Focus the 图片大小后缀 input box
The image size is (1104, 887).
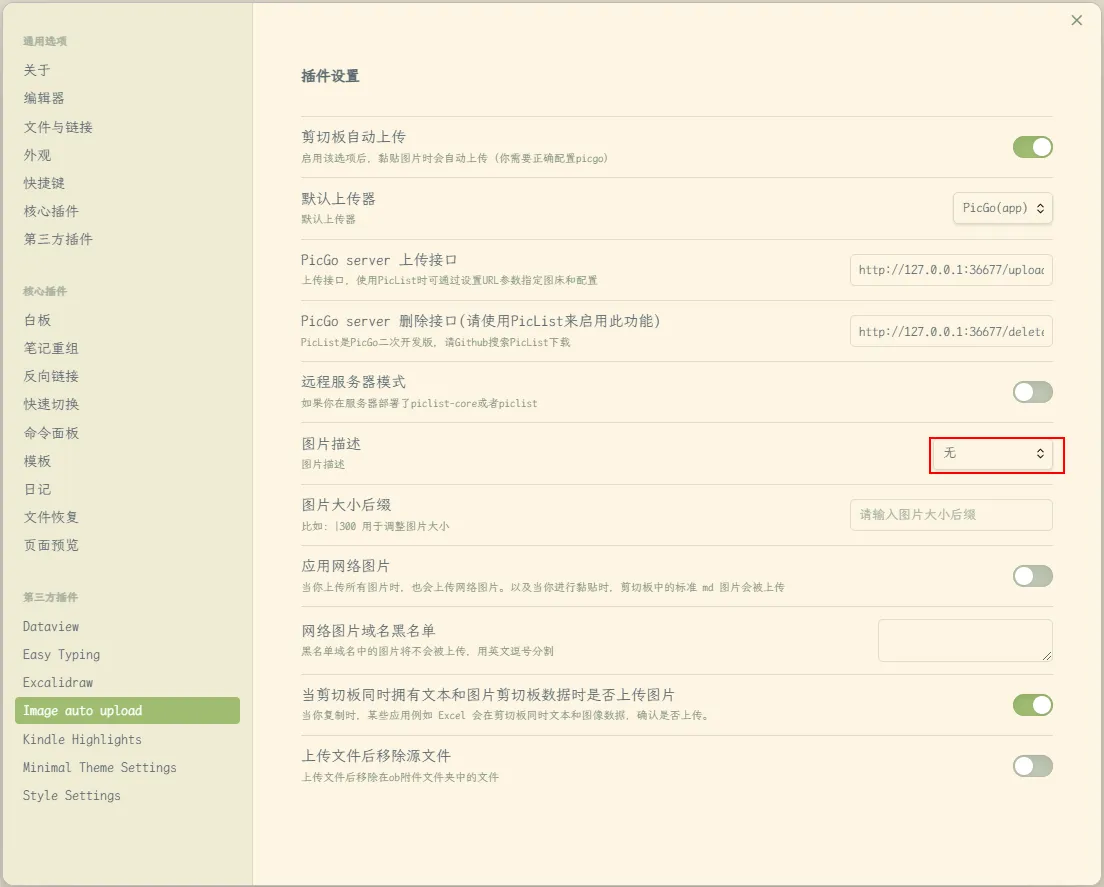(951, 515)
